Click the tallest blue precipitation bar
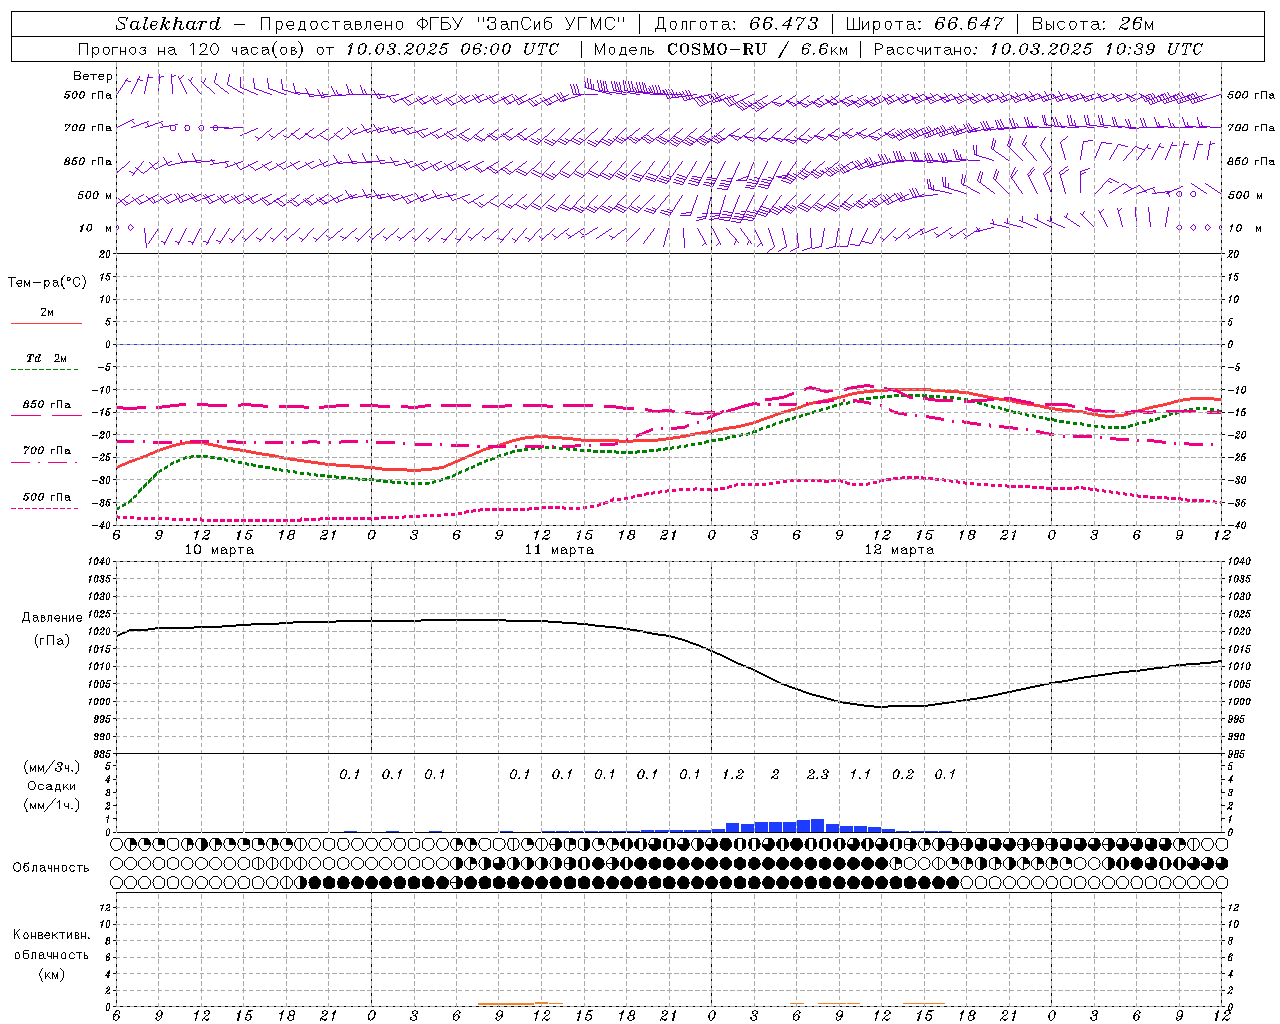Image resolution: width=1280 pixels, height=1024 pixels. [817, 826]
